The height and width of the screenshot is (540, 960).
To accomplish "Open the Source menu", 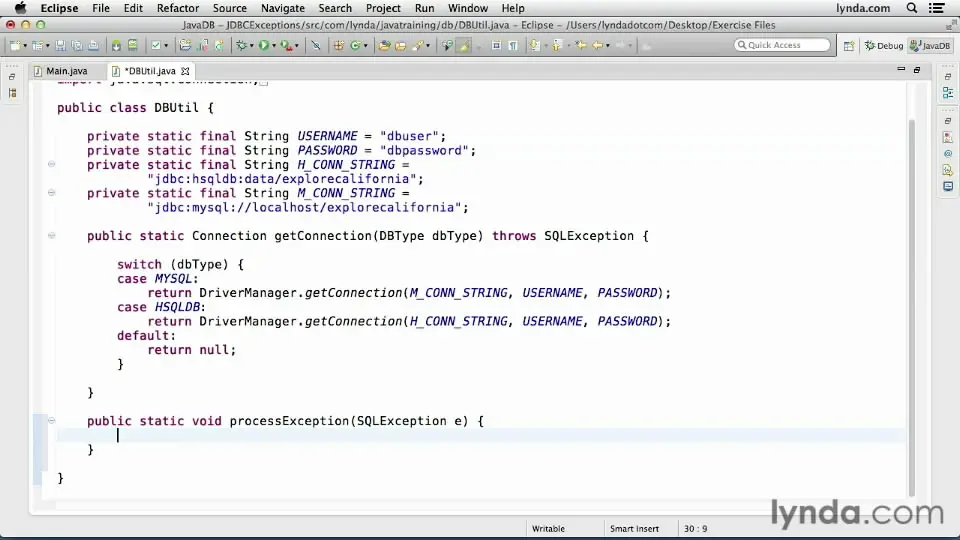I will 230,8.
